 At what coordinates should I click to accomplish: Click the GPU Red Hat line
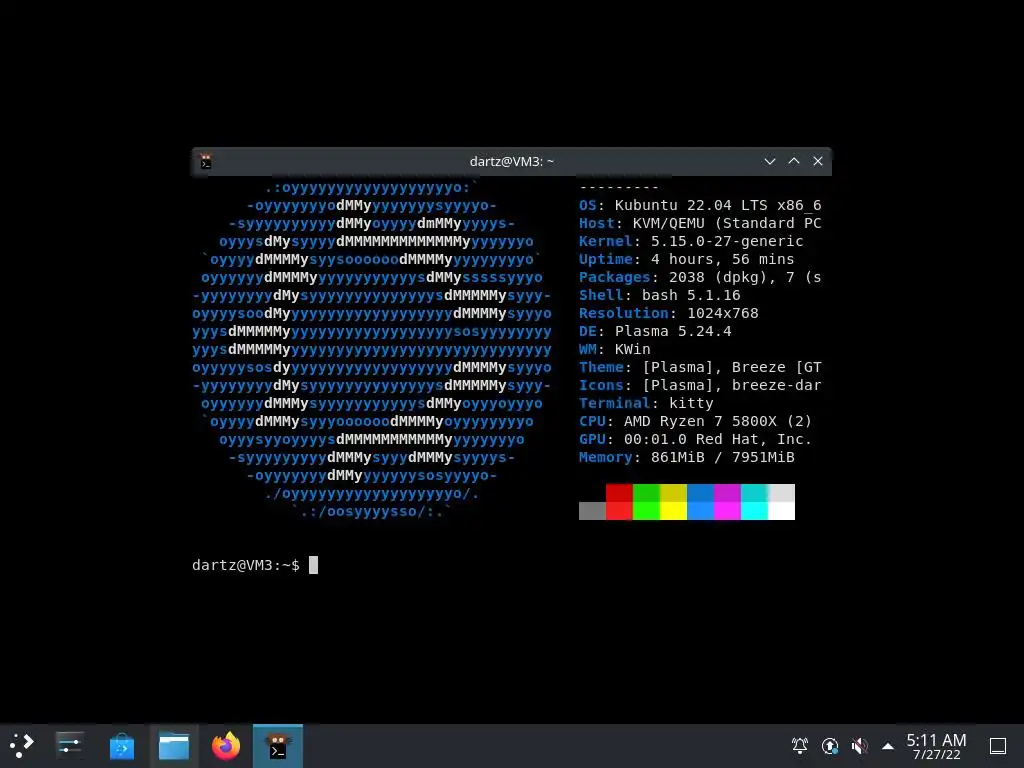tap(696, 439)
